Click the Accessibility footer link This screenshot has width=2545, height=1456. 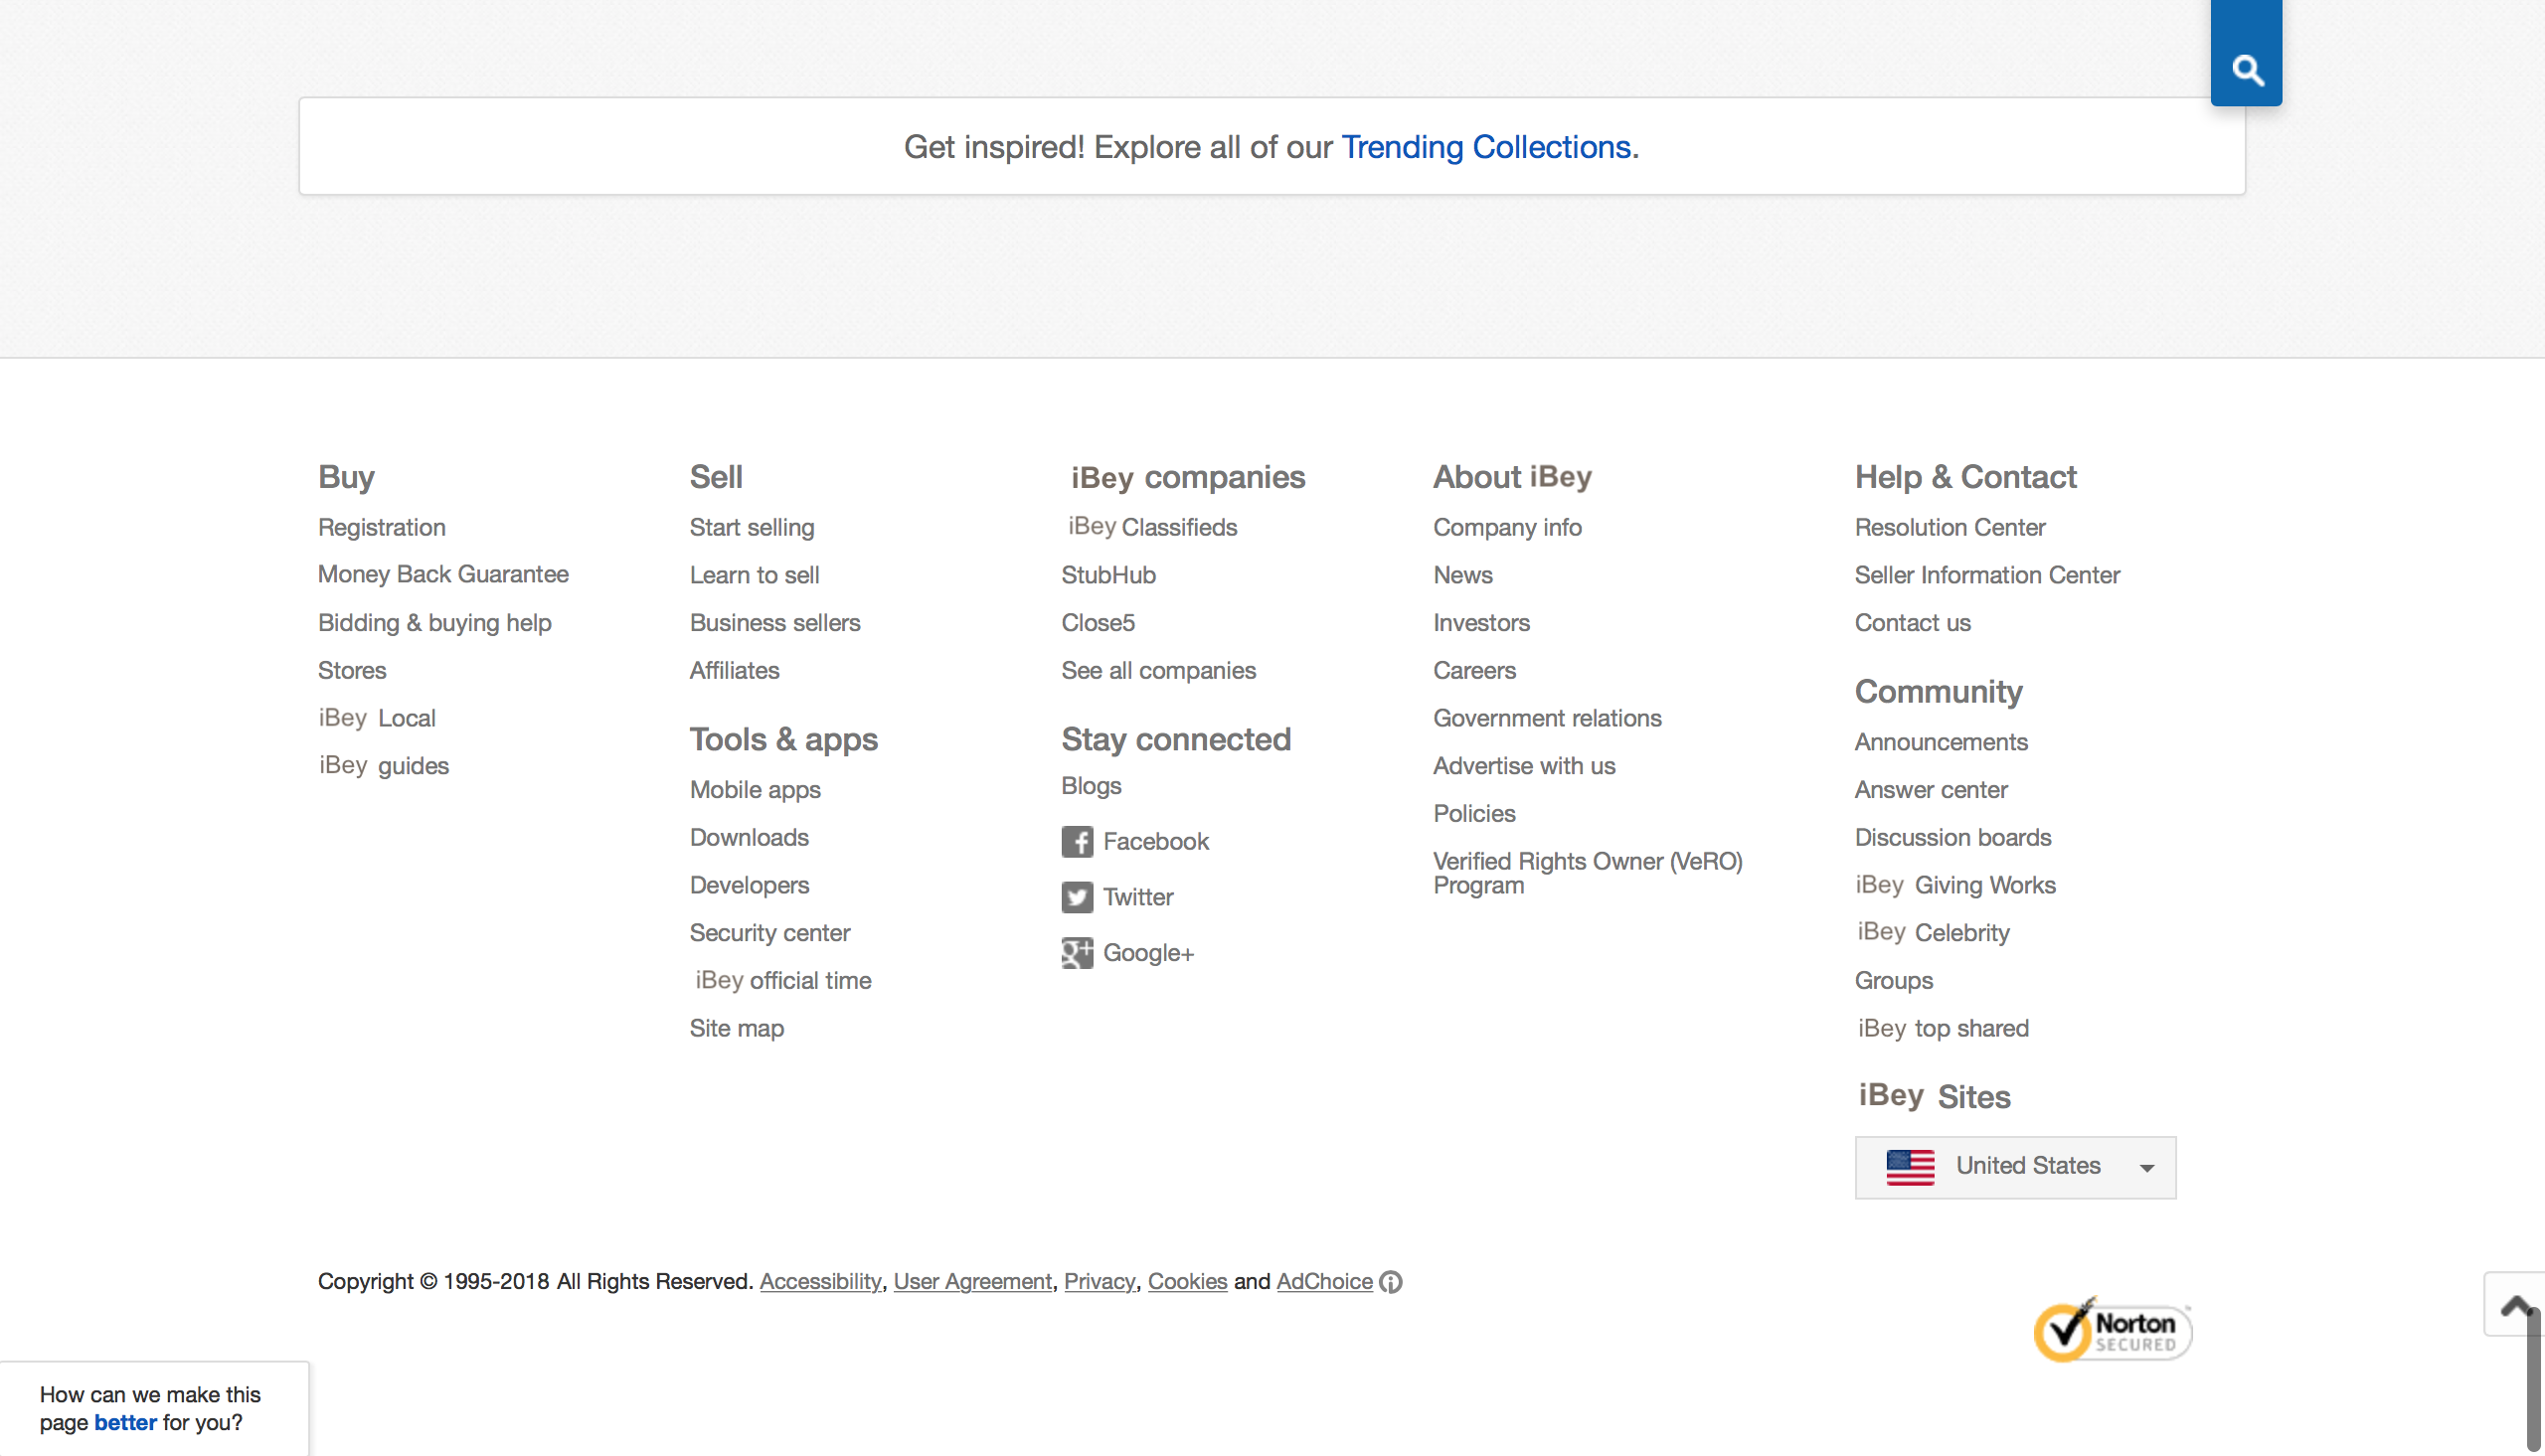[820, 1281]
